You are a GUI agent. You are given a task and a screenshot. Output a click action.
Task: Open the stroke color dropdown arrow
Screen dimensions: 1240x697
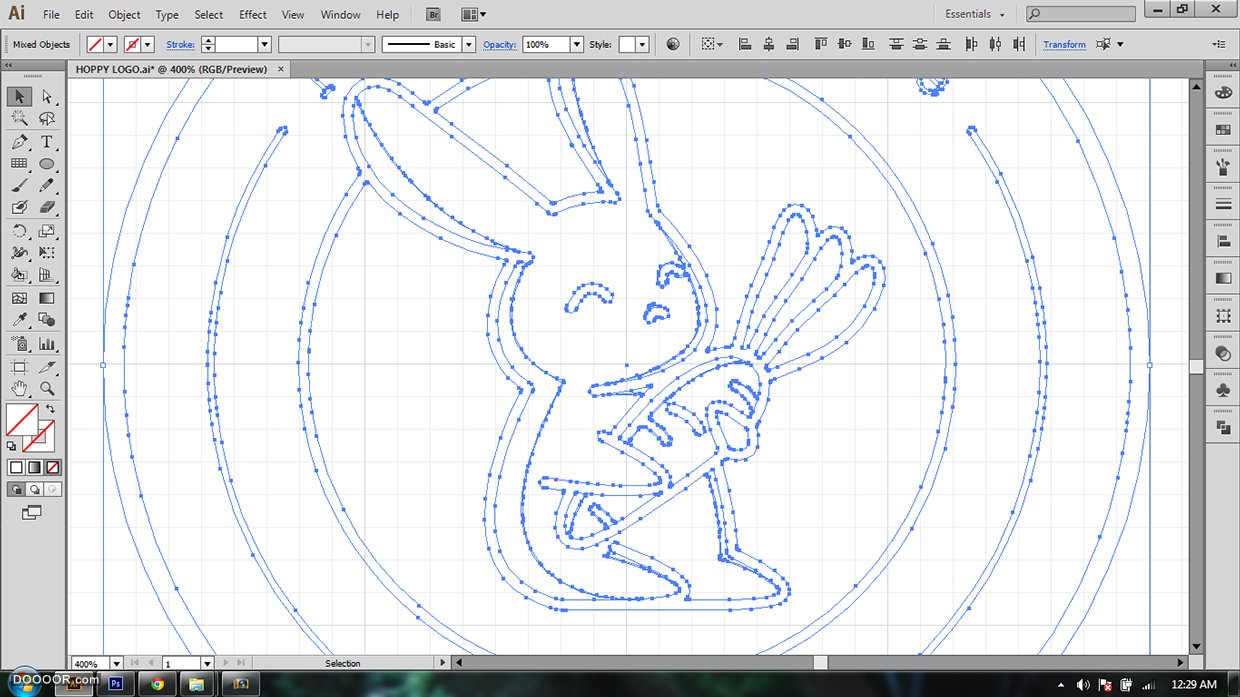pyautogui.click(x=148, y=44)
